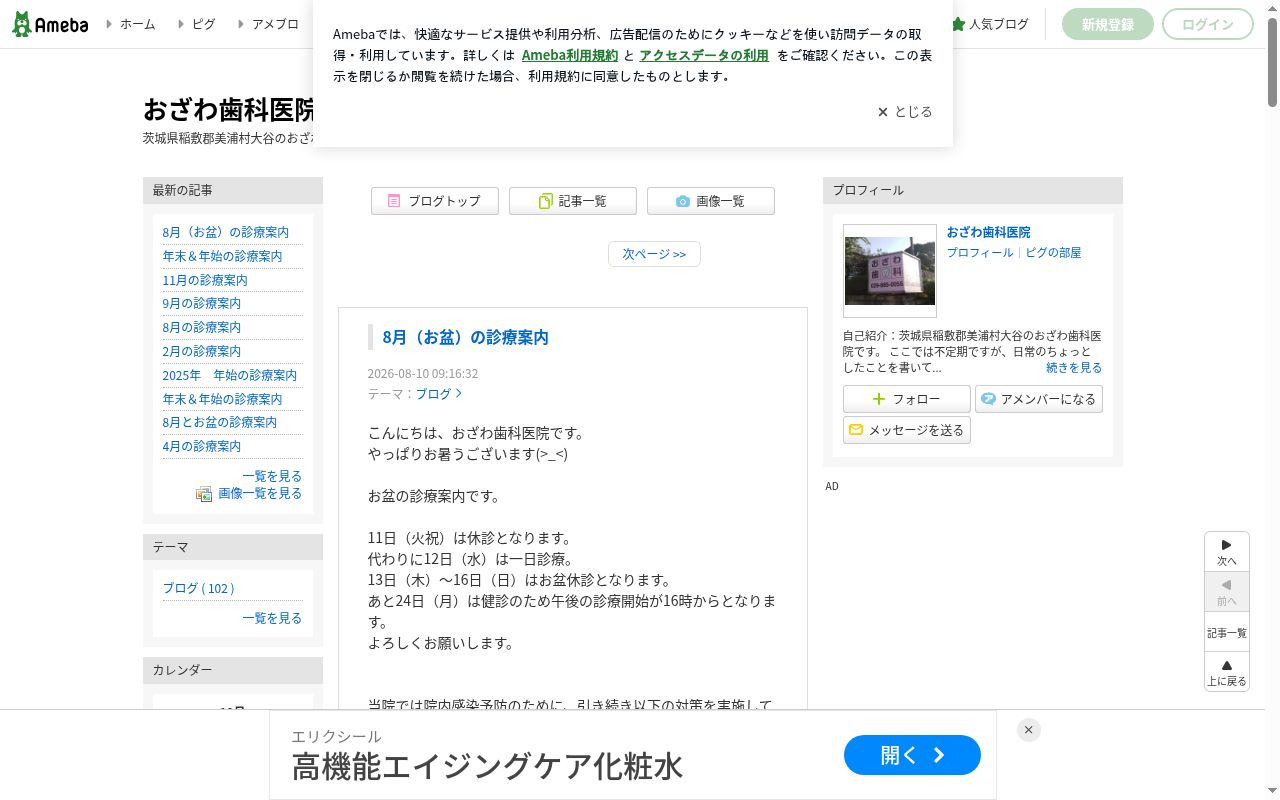This screenshot has height=800, width=1280.
Task: Open the おざわ歯科医院 profile thumbnail
Action: click(x=890, y=271)
